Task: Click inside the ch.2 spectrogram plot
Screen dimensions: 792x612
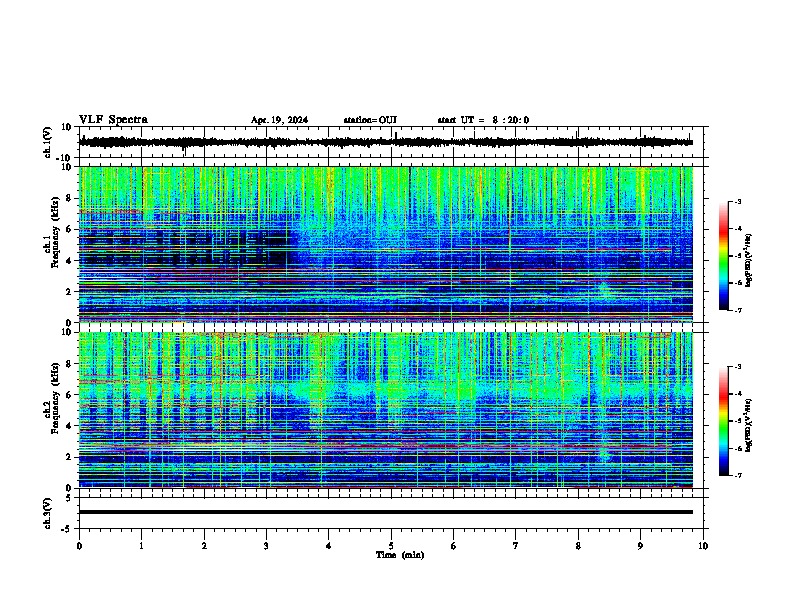Action: click(x=386, y=410)
